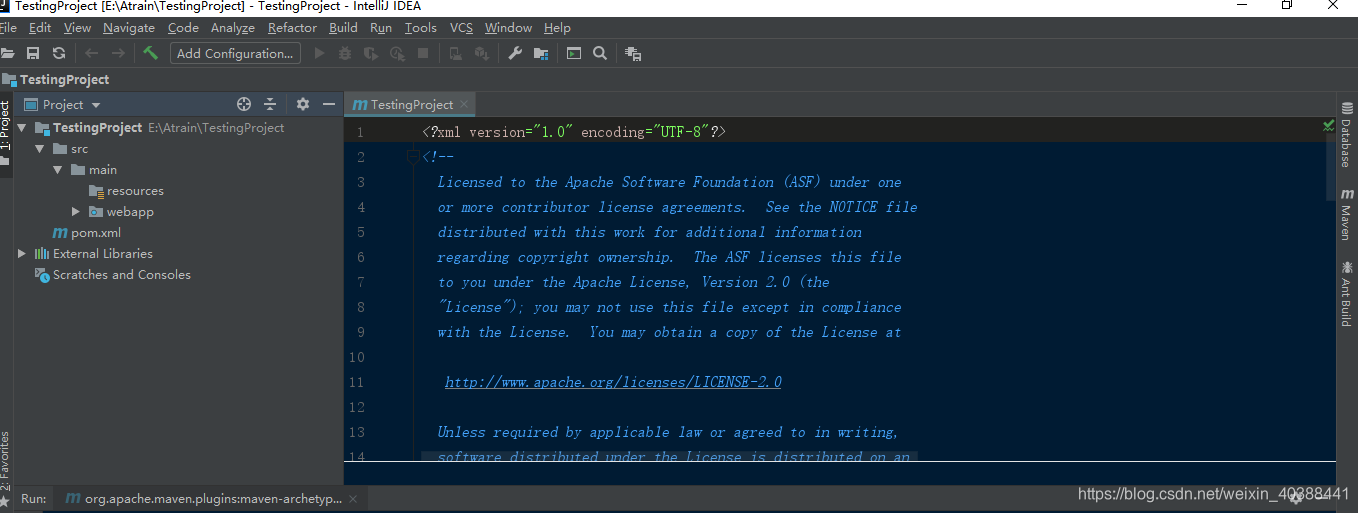Open the Refactor menu

coord(292,28)
